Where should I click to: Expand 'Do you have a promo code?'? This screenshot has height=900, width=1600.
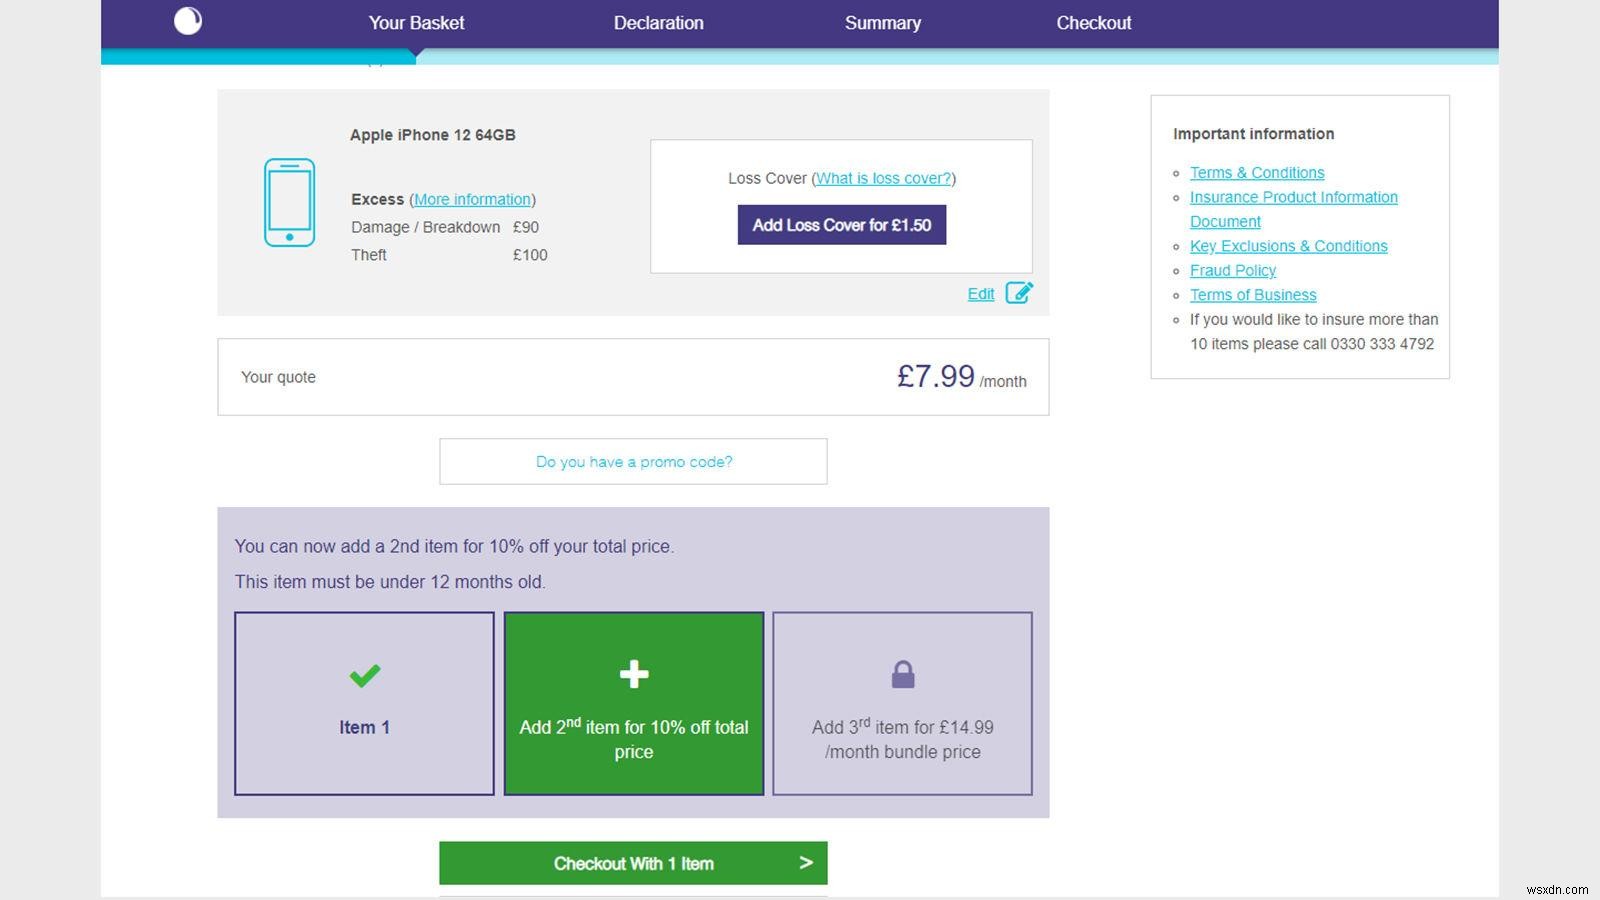[x=633, y=462]
